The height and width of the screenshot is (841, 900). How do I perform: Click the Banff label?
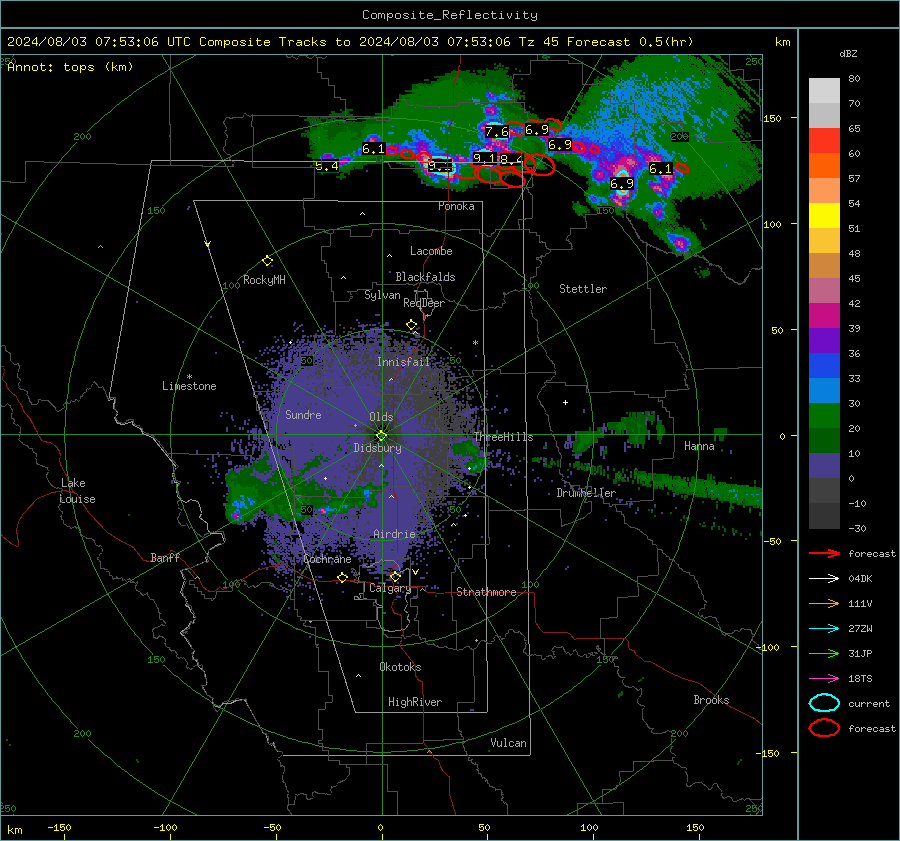click(165, 557)
